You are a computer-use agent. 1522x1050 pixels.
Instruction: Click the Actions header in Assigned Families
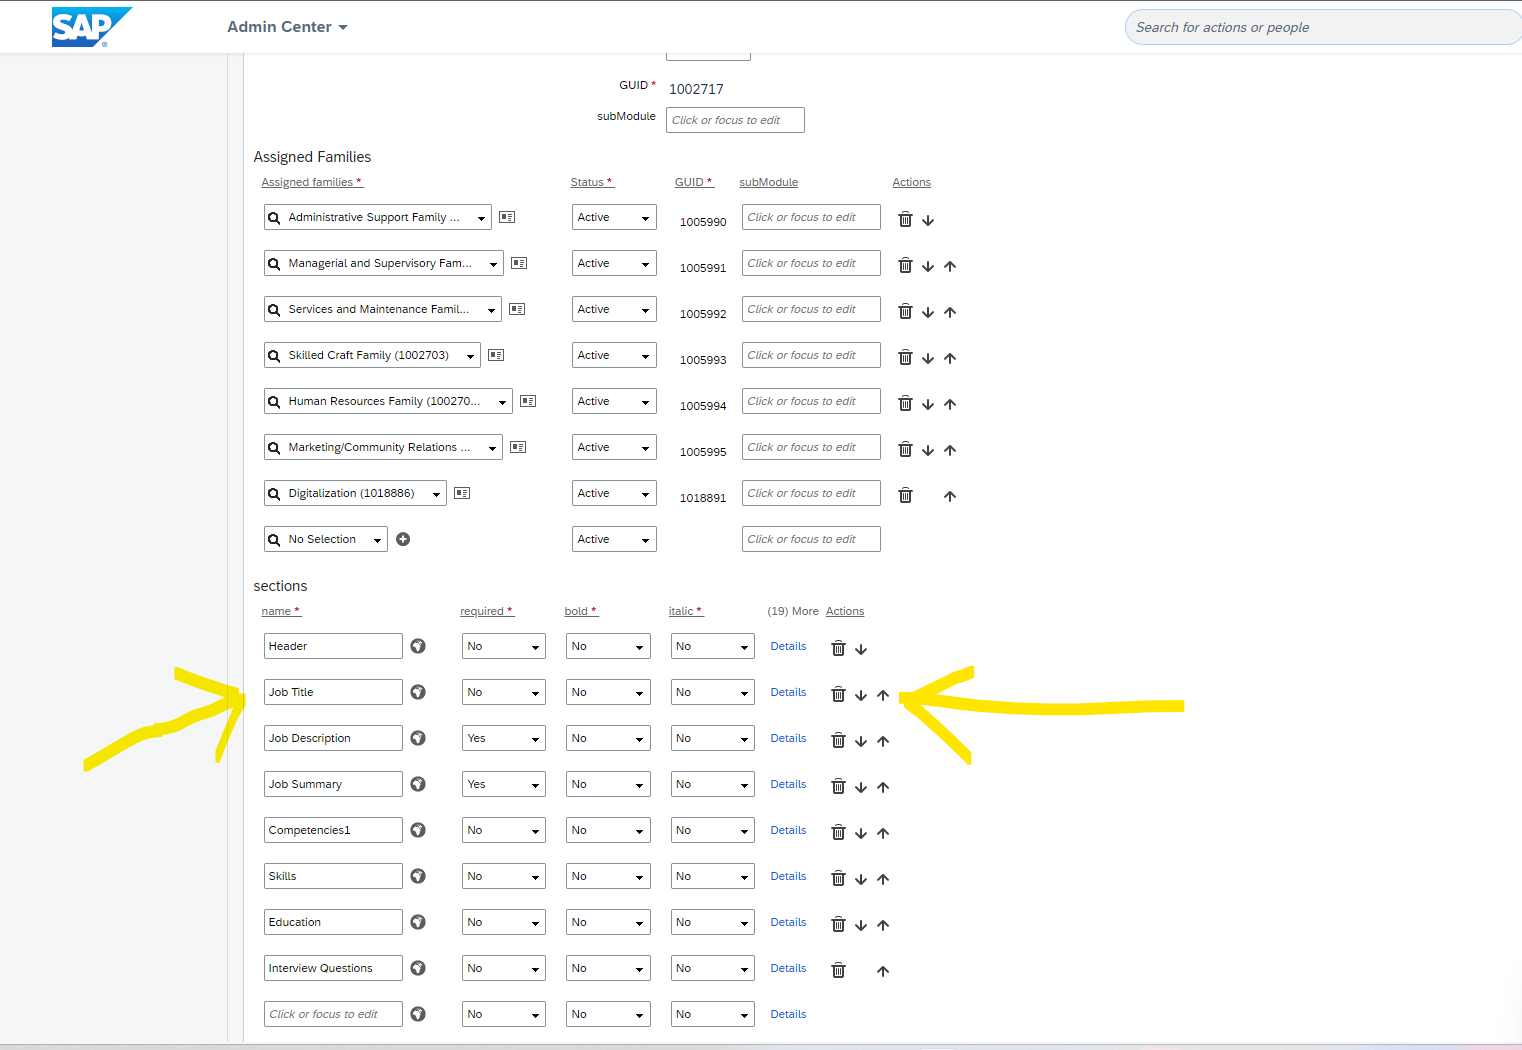(x=911, y=182)
